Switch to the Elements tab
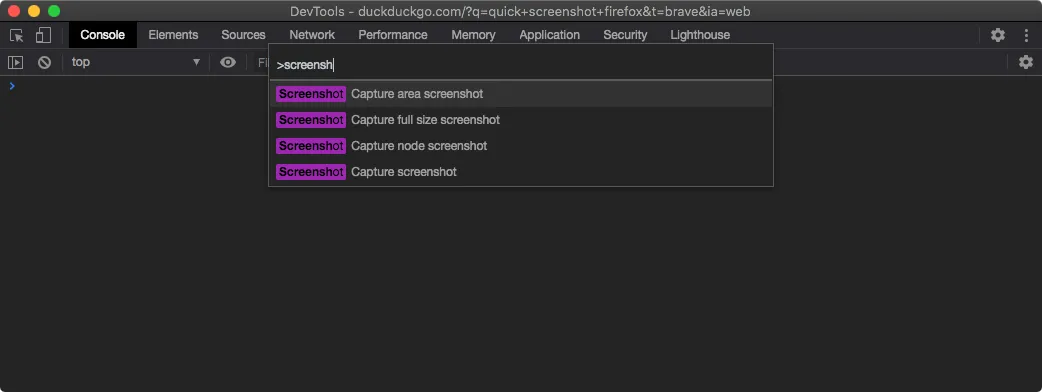 173,35
